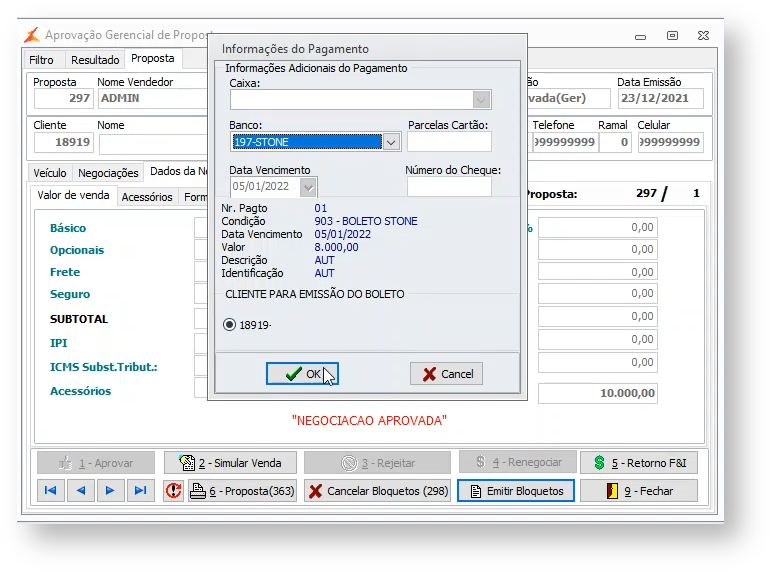Click the total value 10.000,00 field
The image size is (772, 572).
(598, 393)
